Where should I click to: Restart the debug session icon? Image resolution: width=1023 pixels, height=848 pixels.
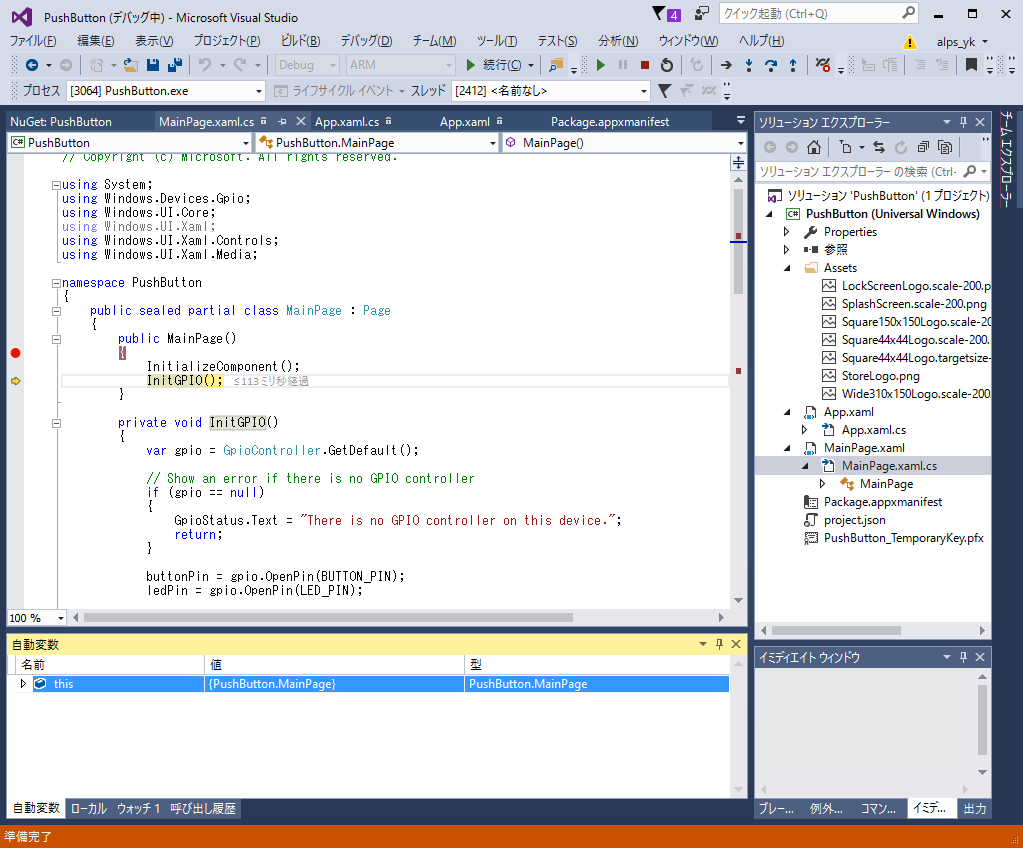[666, 65]
